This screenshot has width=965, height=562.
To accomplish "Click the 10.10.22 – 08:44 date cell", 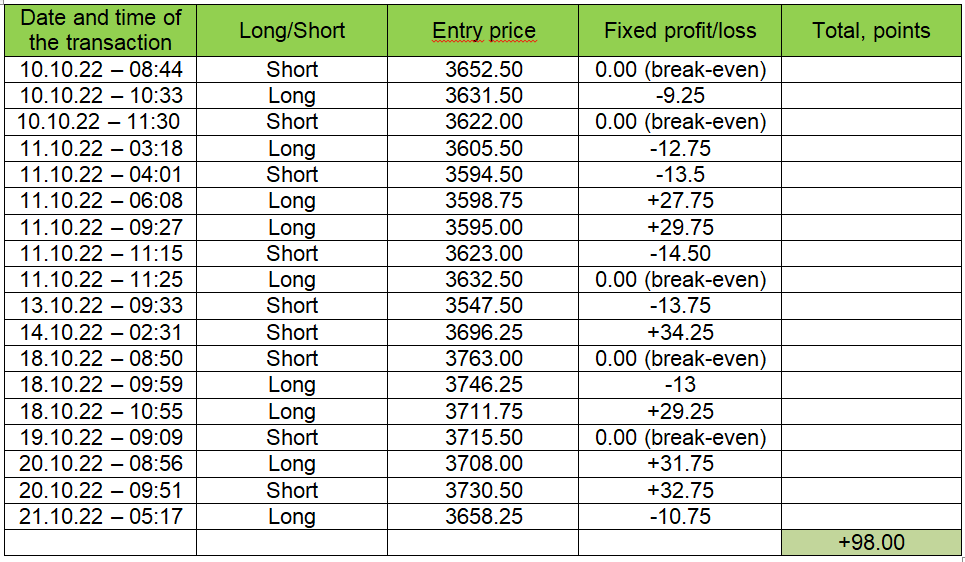I will [100, 70].
